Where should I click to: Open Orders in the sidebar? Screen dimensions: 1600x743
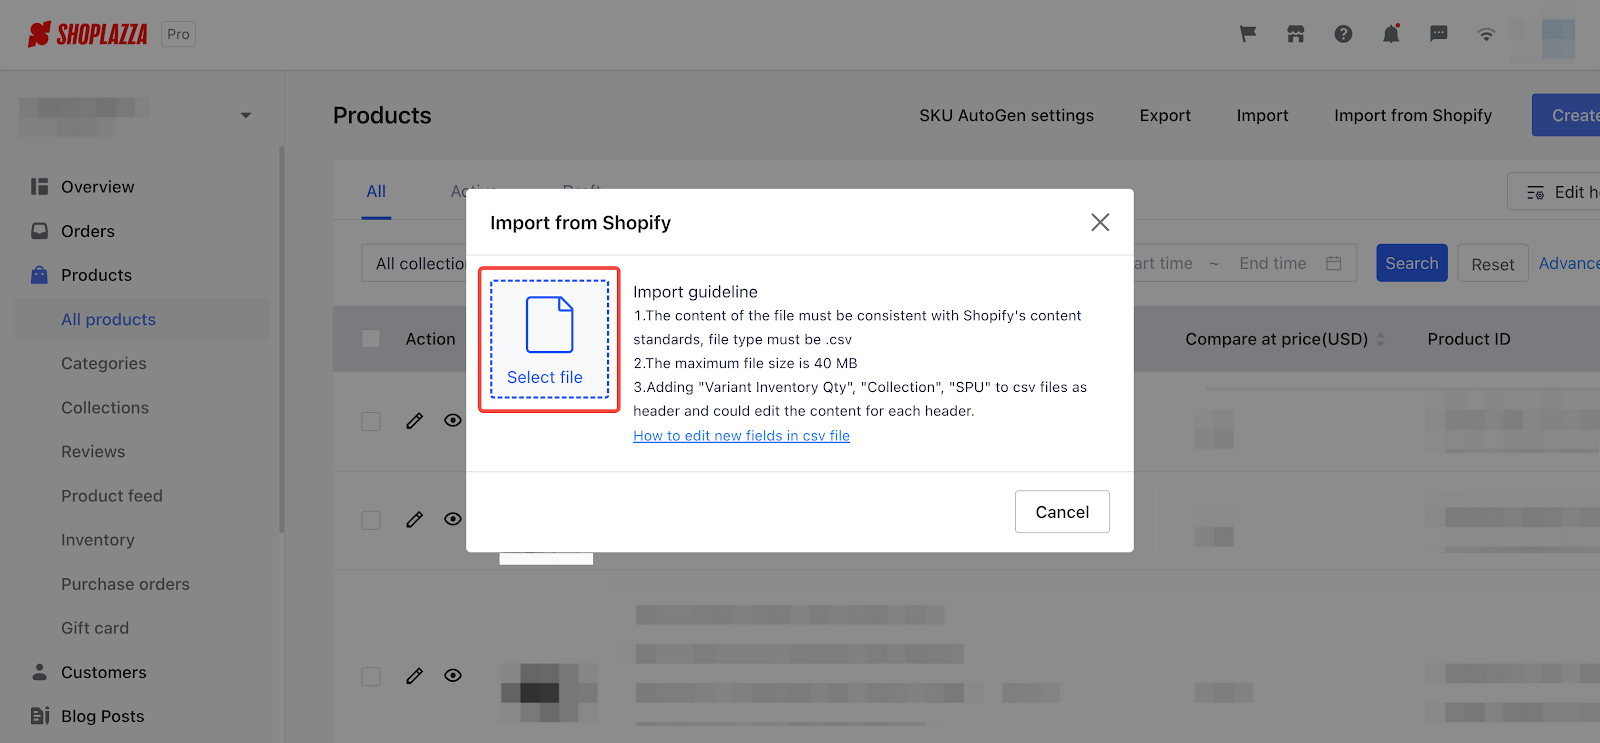[88, 231]
